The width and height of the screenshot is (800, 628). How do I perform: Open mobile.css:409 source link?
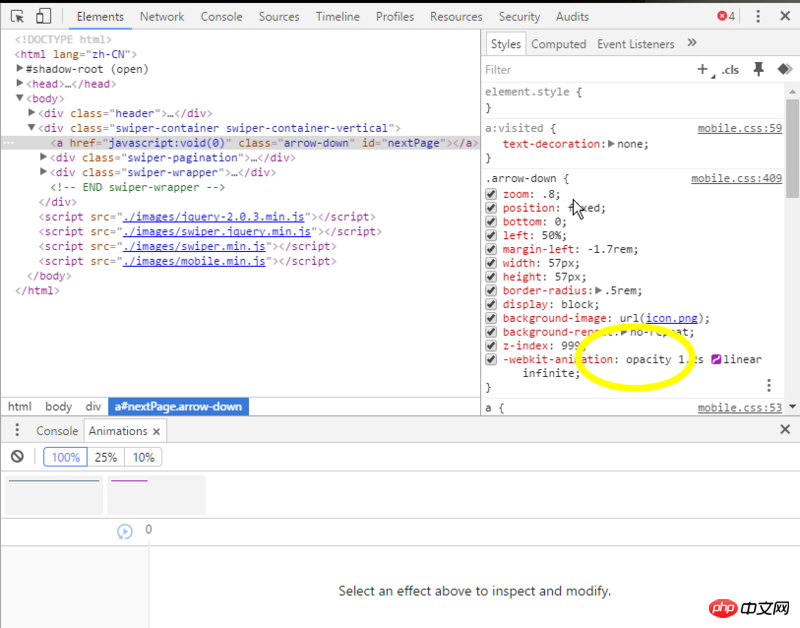click(736, 178)
